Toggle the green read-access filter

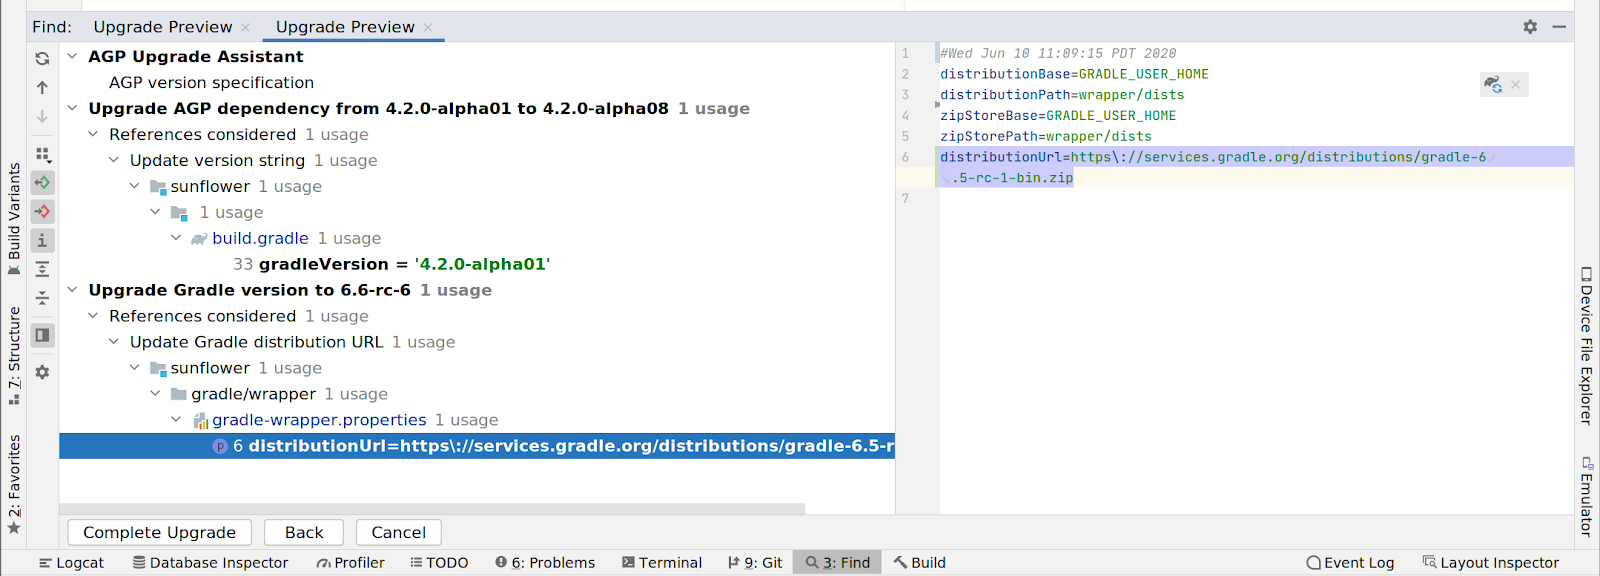click(42, 183)
